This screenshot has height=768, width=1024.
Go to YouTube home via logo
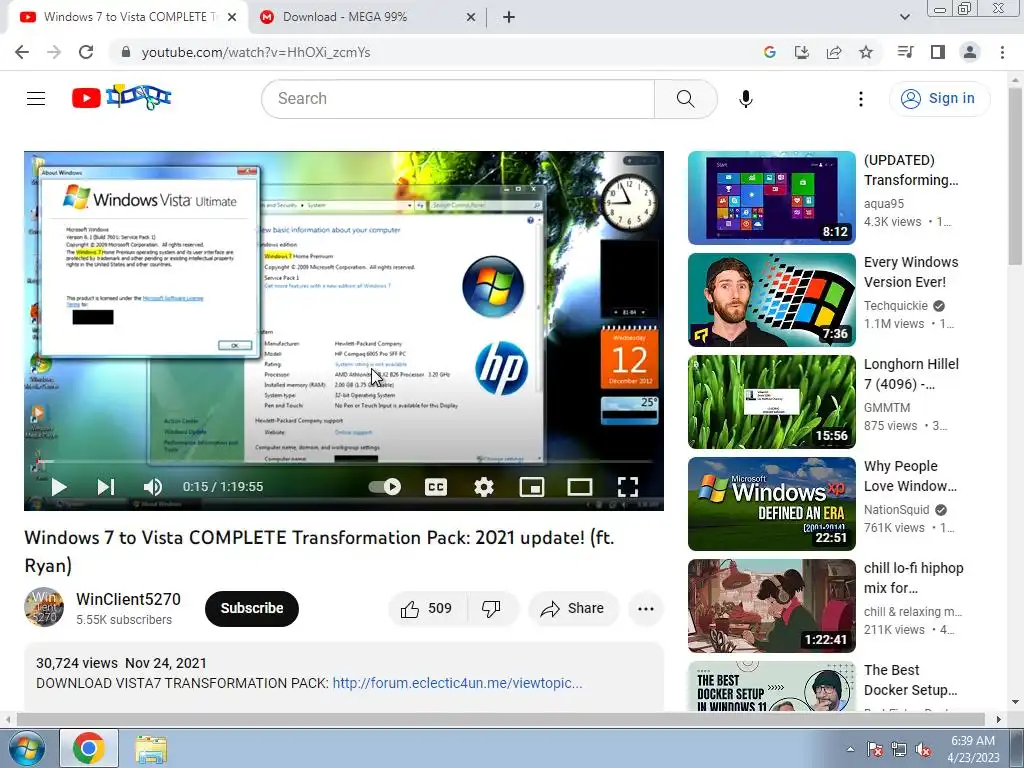(x=121, y=97)
